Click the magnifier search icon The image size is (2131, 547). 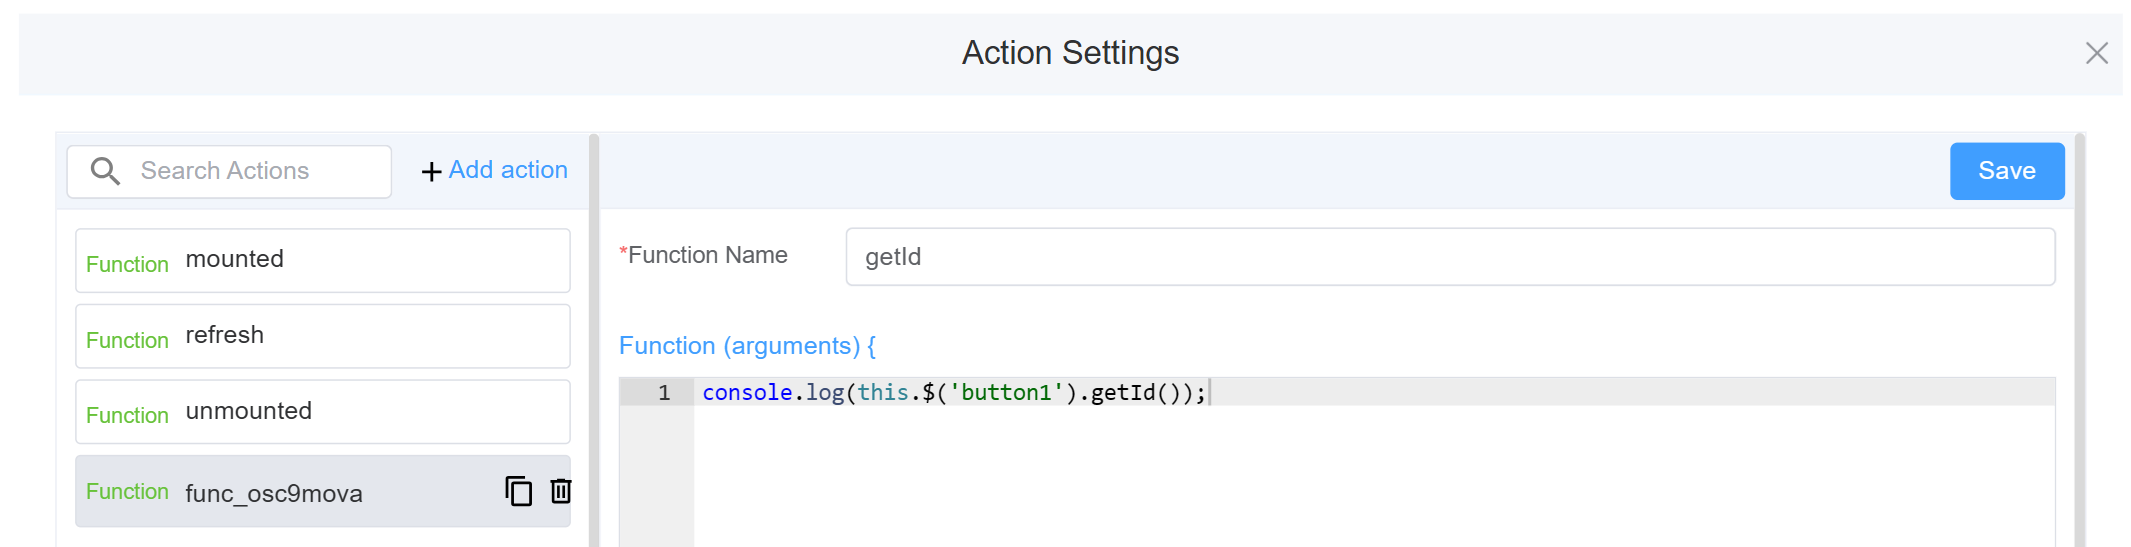point(105,171)
